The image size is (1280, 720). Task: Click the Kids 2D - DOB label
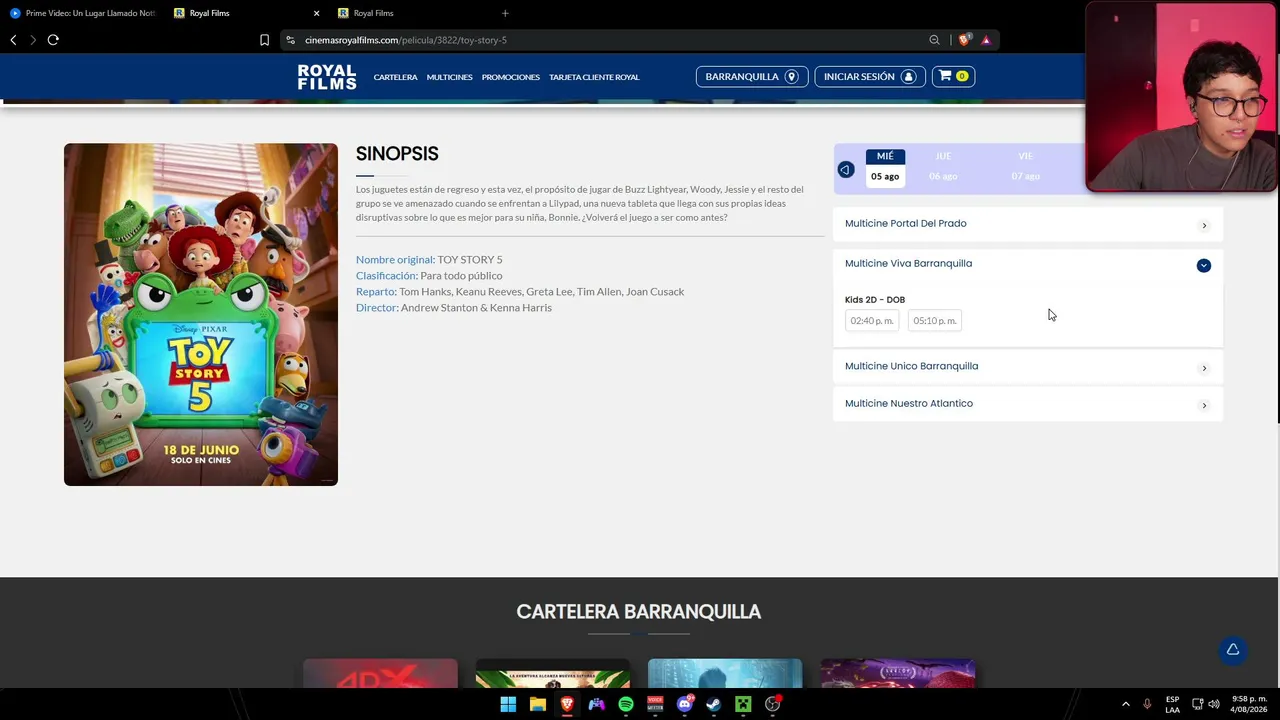click(875, 300)
